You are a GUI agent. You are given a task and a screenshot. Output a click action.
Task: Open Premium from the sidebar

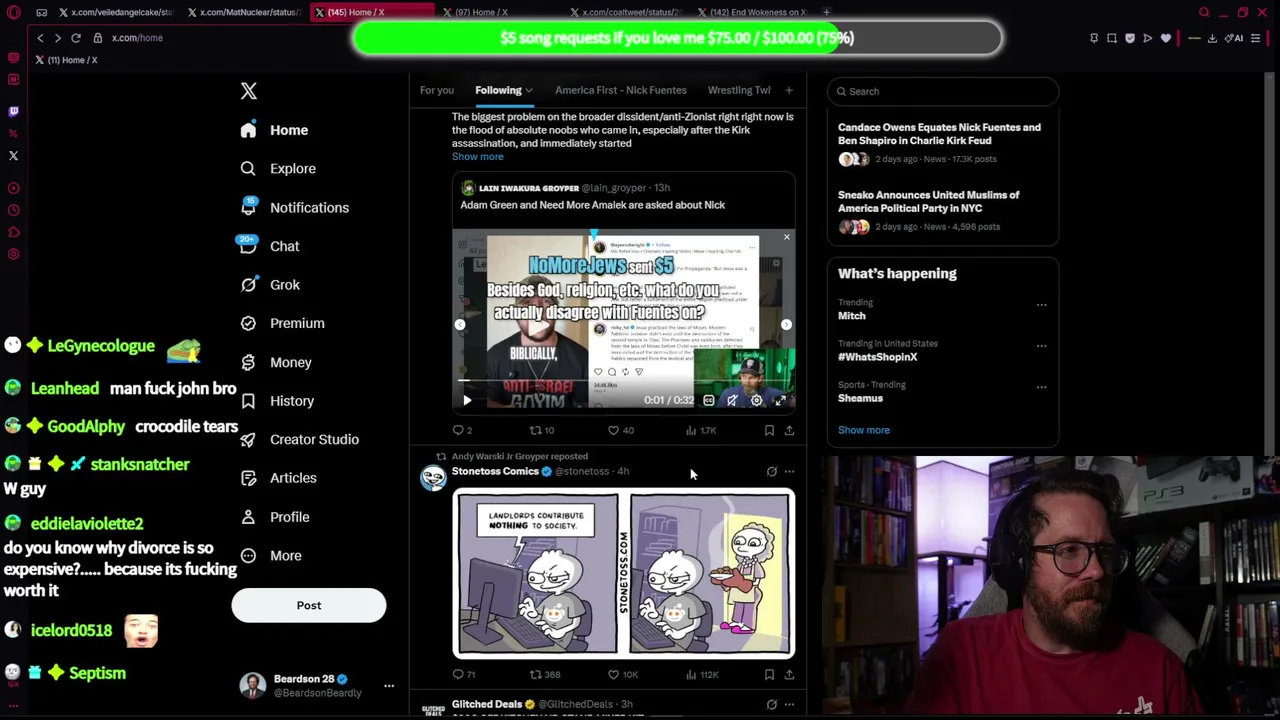282,323
